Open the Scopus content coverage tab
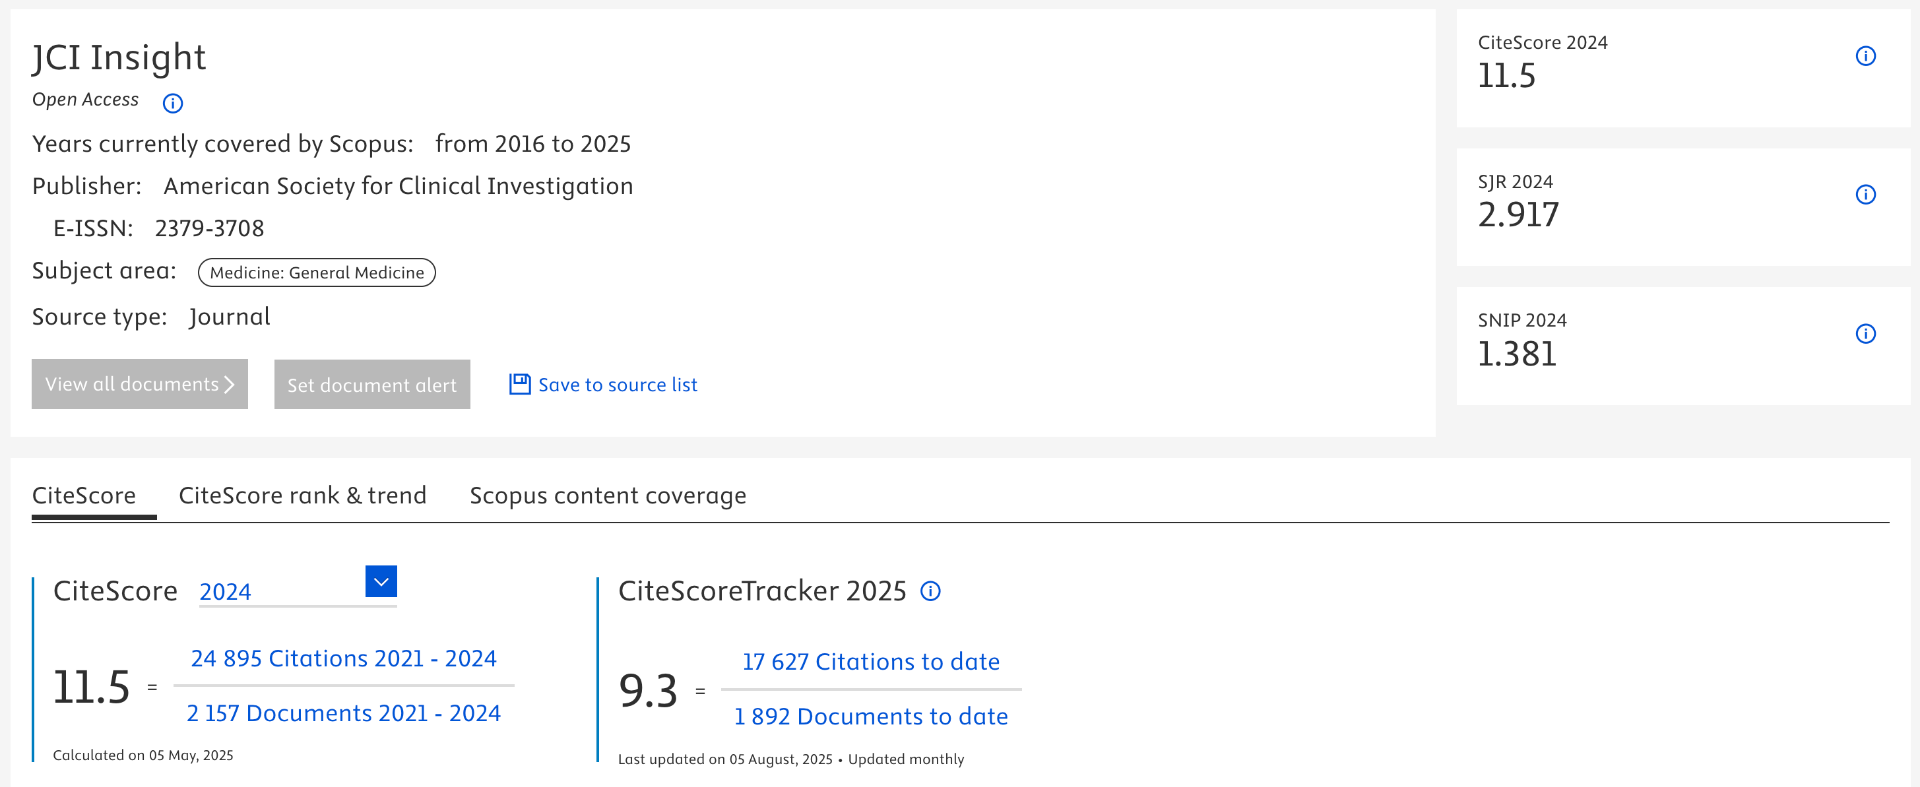The image size is (1920, 787). 608,496
